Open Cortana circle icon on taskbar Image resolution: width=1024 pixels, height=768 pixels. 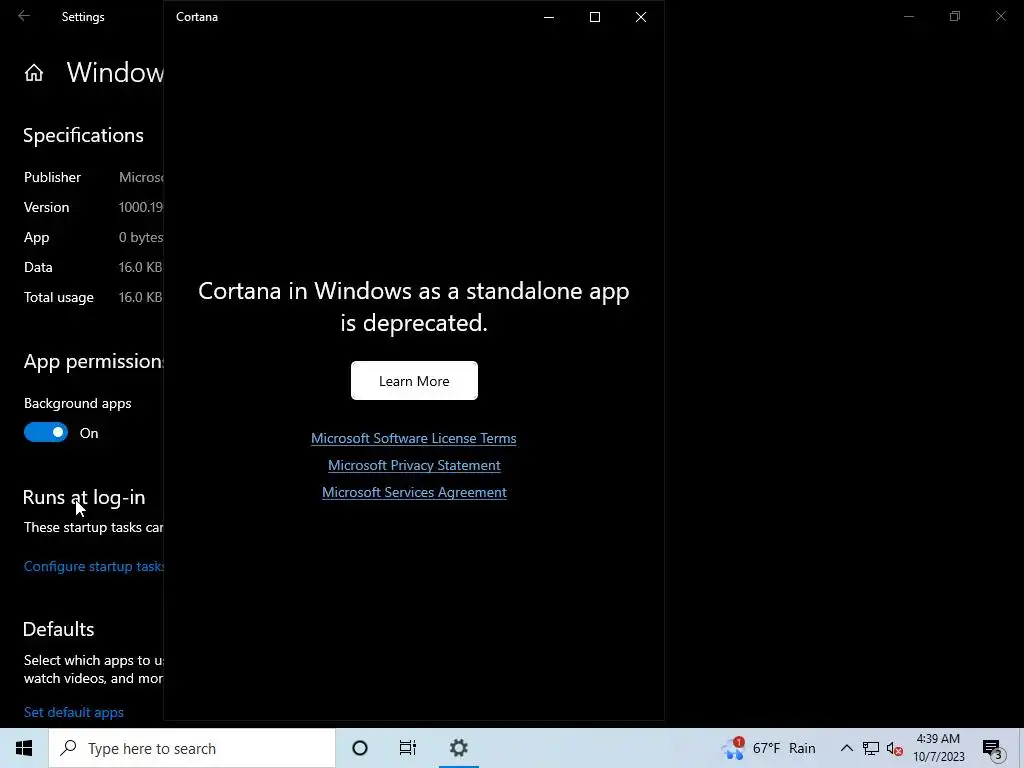click(360, 748)
